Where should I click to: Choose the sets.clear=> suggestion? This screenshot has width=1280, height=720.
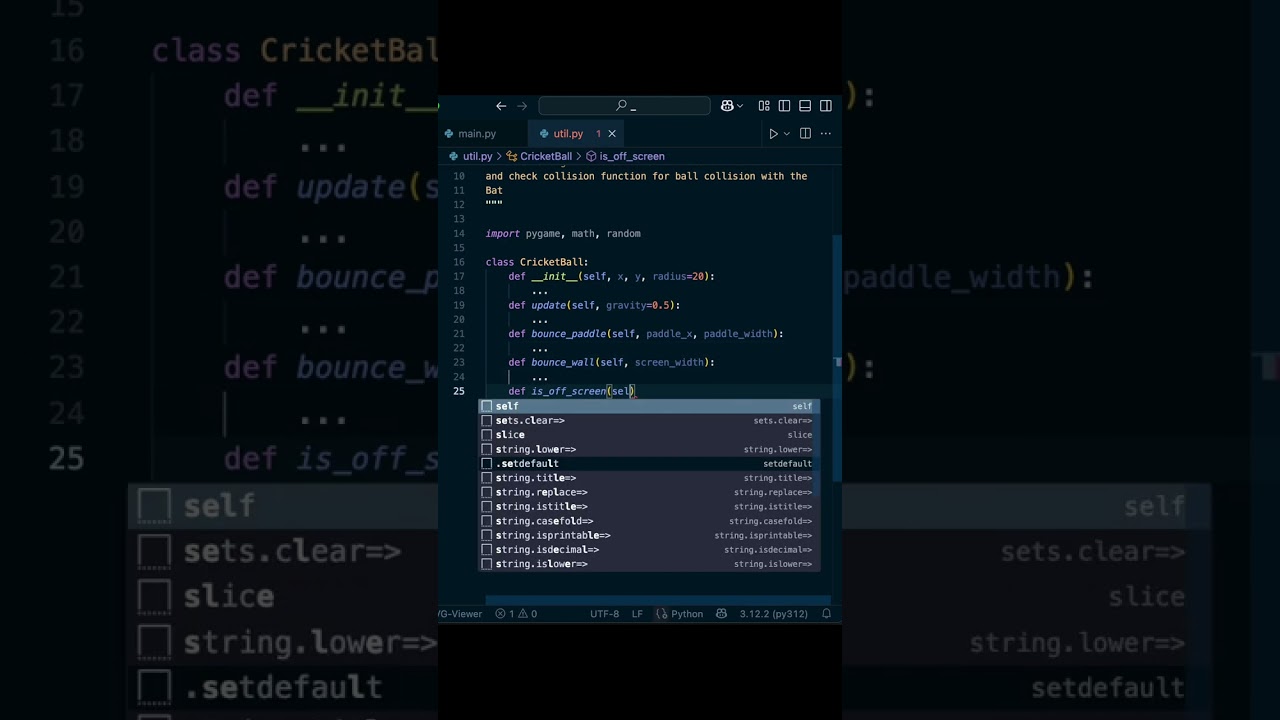tap(650, 421)
